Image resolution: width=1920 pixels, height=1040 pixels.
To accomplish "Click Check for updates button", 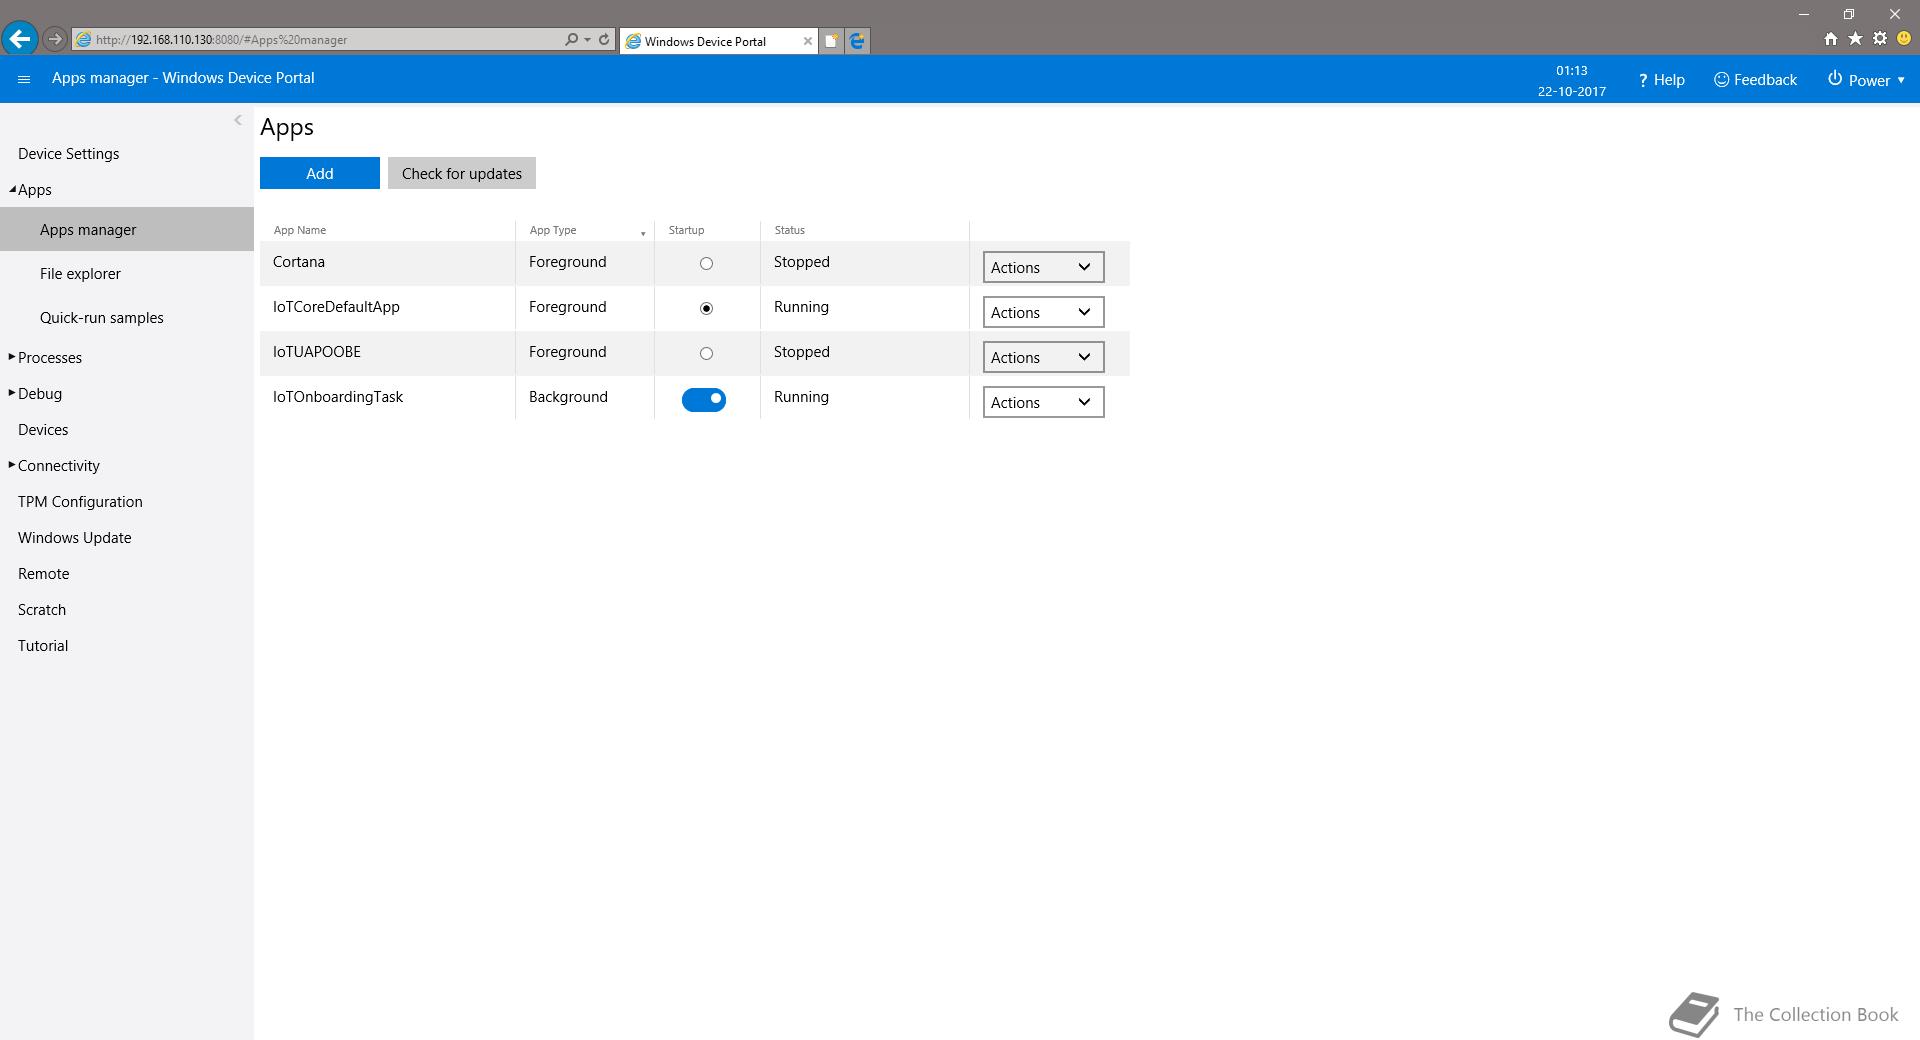I will point(462,173).
